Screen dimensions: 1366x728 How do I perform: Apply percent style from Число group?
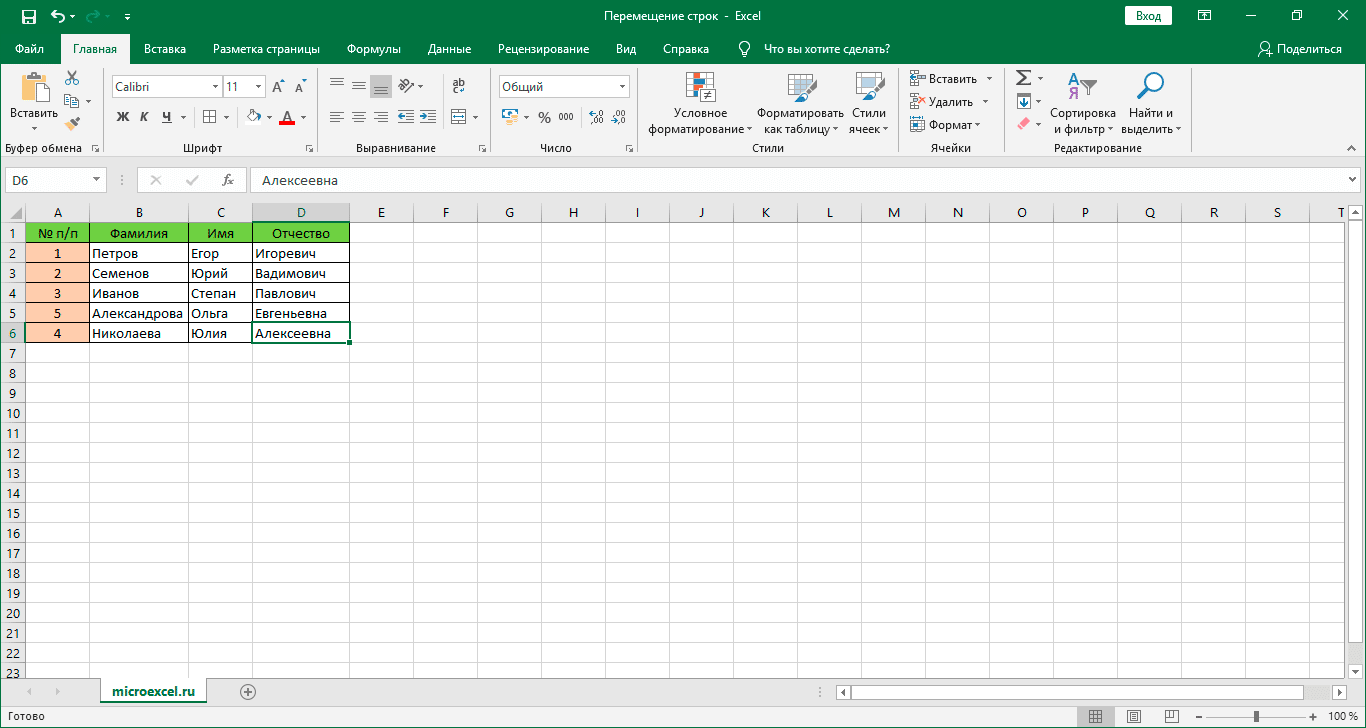pos(545,117)
